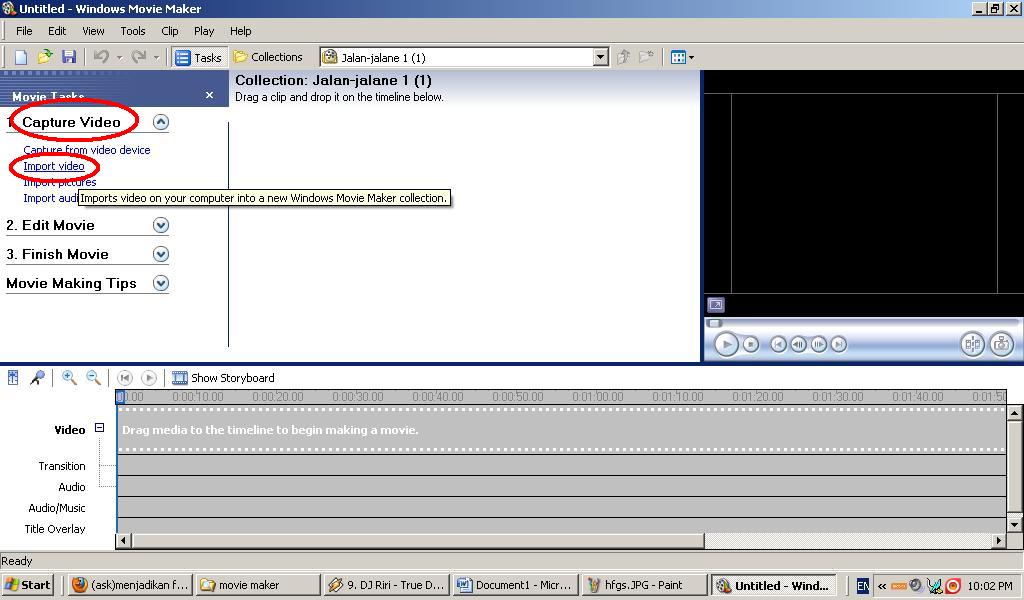
Task: Switch to hfgs.JPG Paint taskbar item
Action: point(643,585)
